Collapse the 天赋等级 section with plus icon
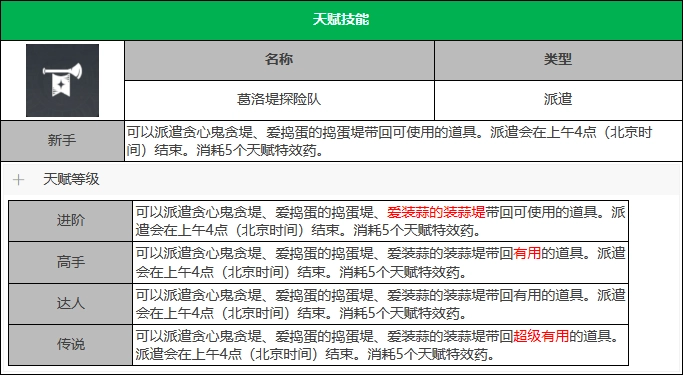The image size is (683, 376). point(18,180)
